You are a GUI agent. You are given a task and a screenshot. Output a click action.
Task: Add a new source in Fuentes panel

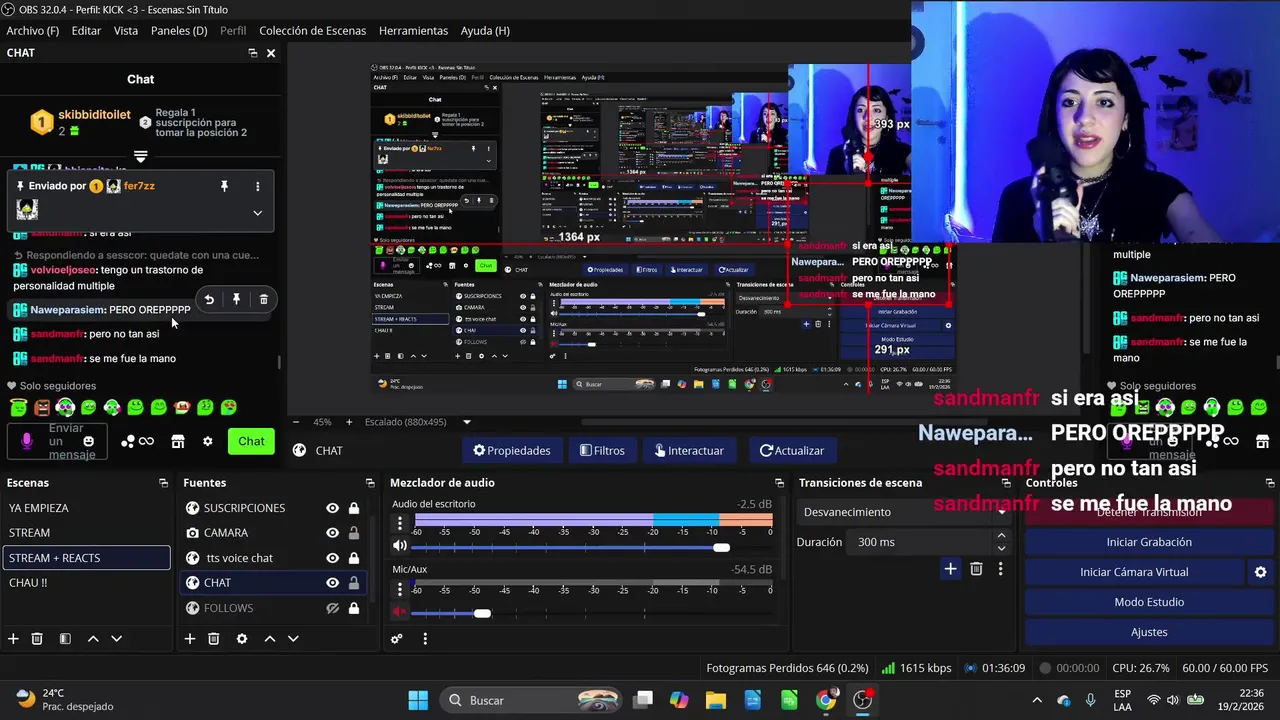[189, 638]
